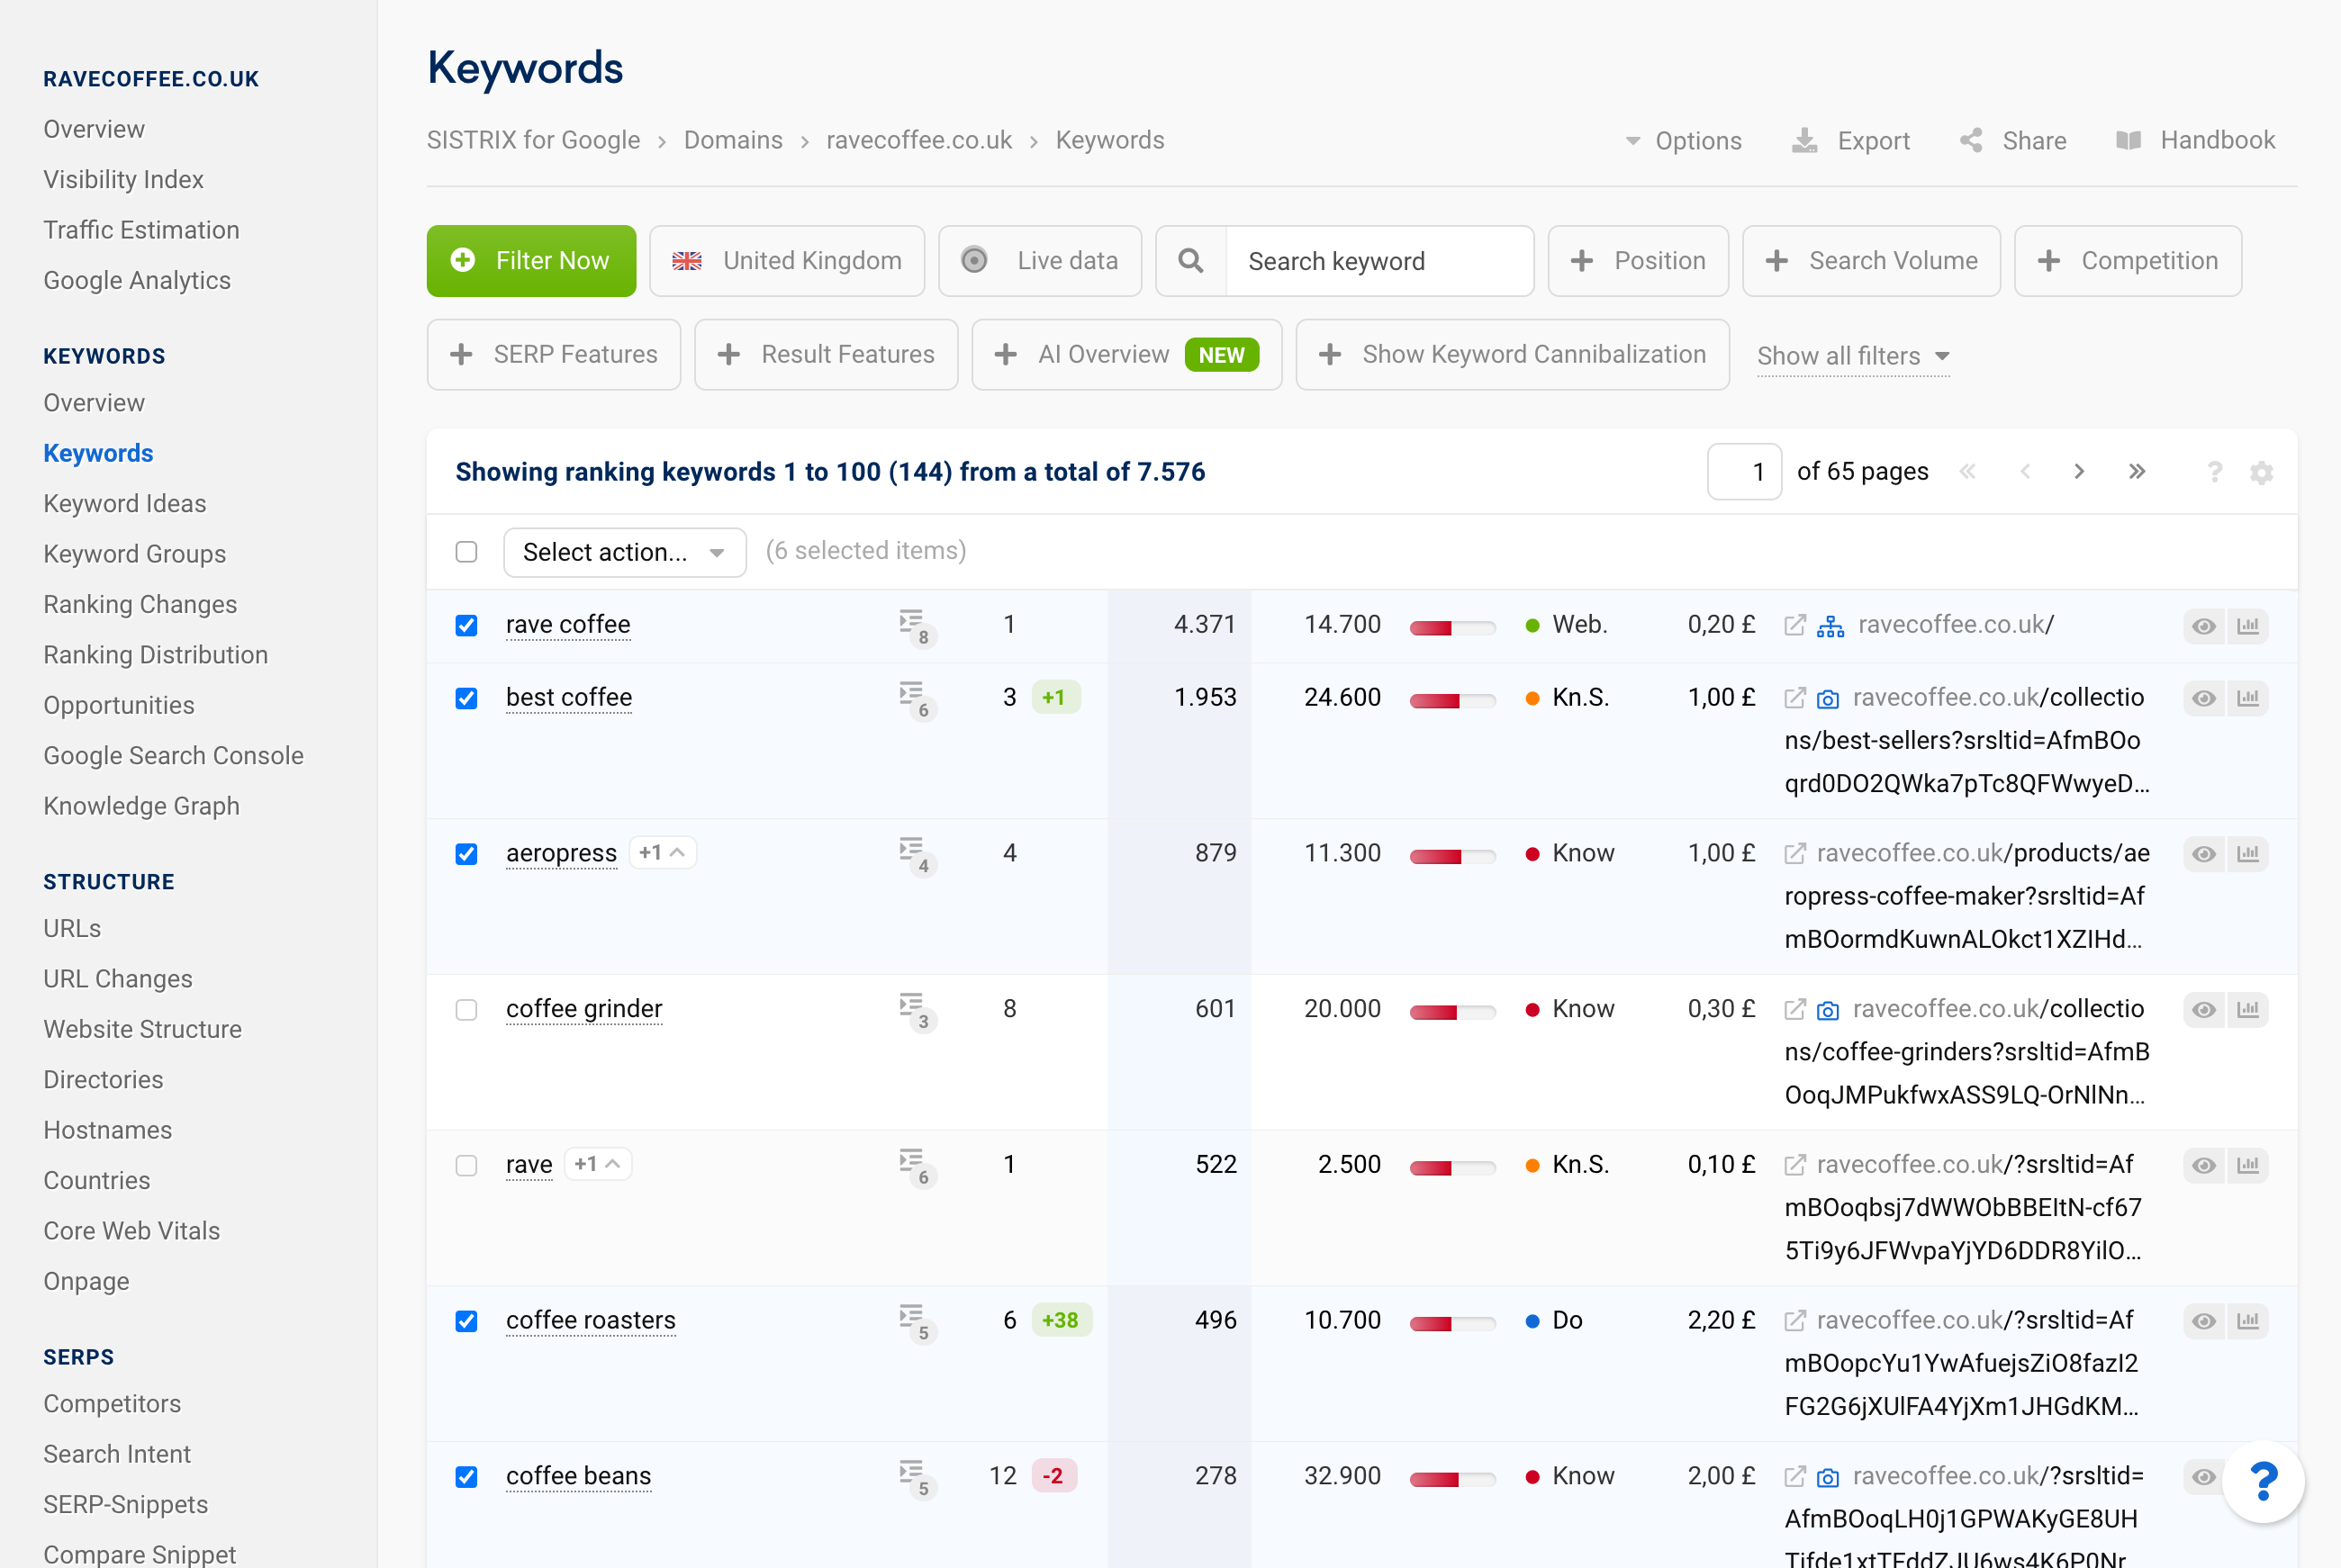Open United Kingdom country selector

coord(787,261)
